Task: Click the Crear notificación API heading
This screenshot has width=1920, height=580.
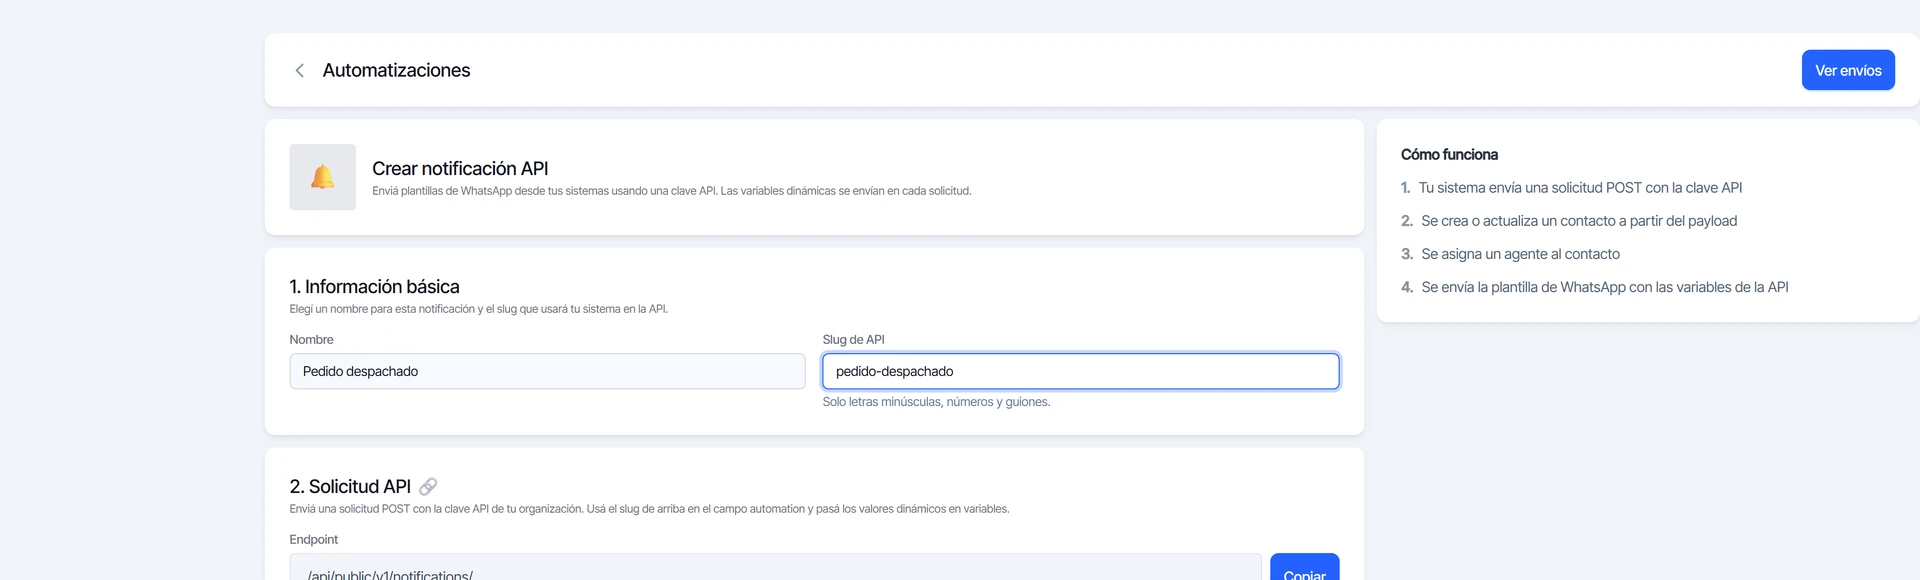Action: [x=460, y=168]
